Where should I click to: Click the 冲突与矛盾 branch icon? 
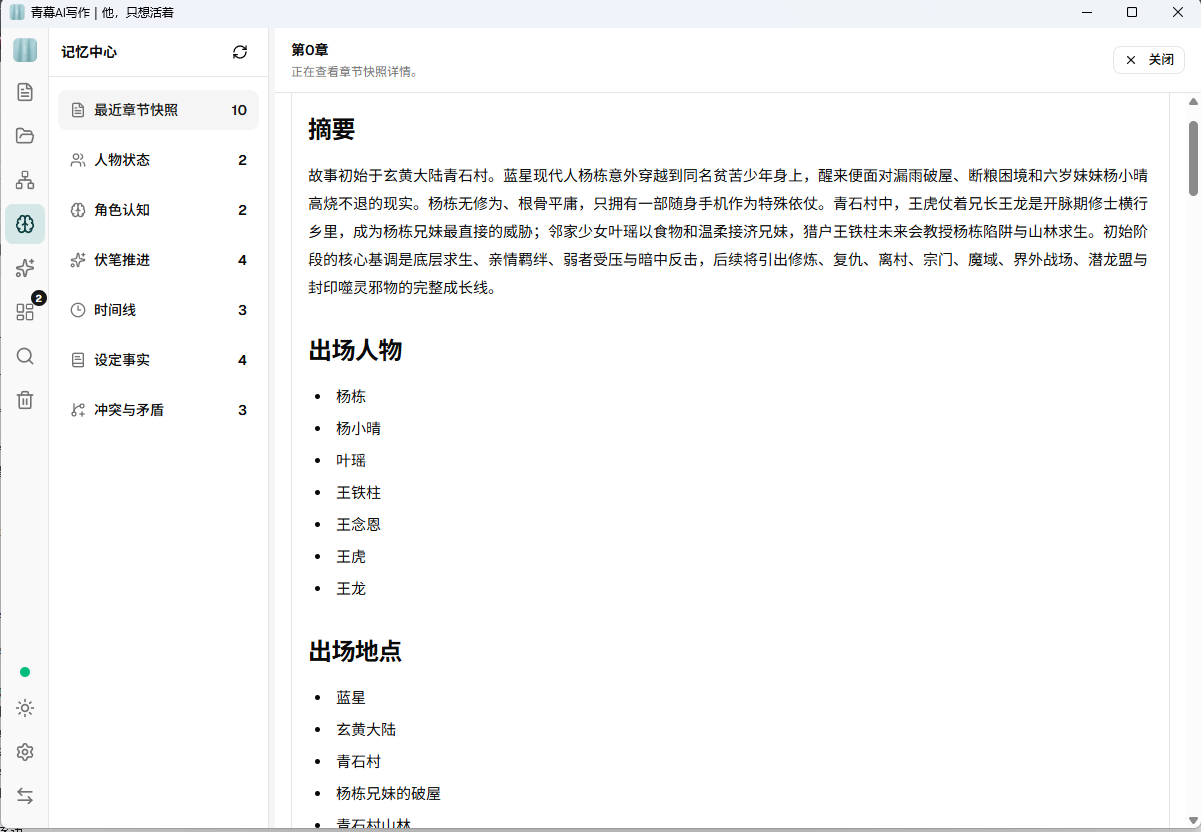pyautogui.click(x=78, y=410)
